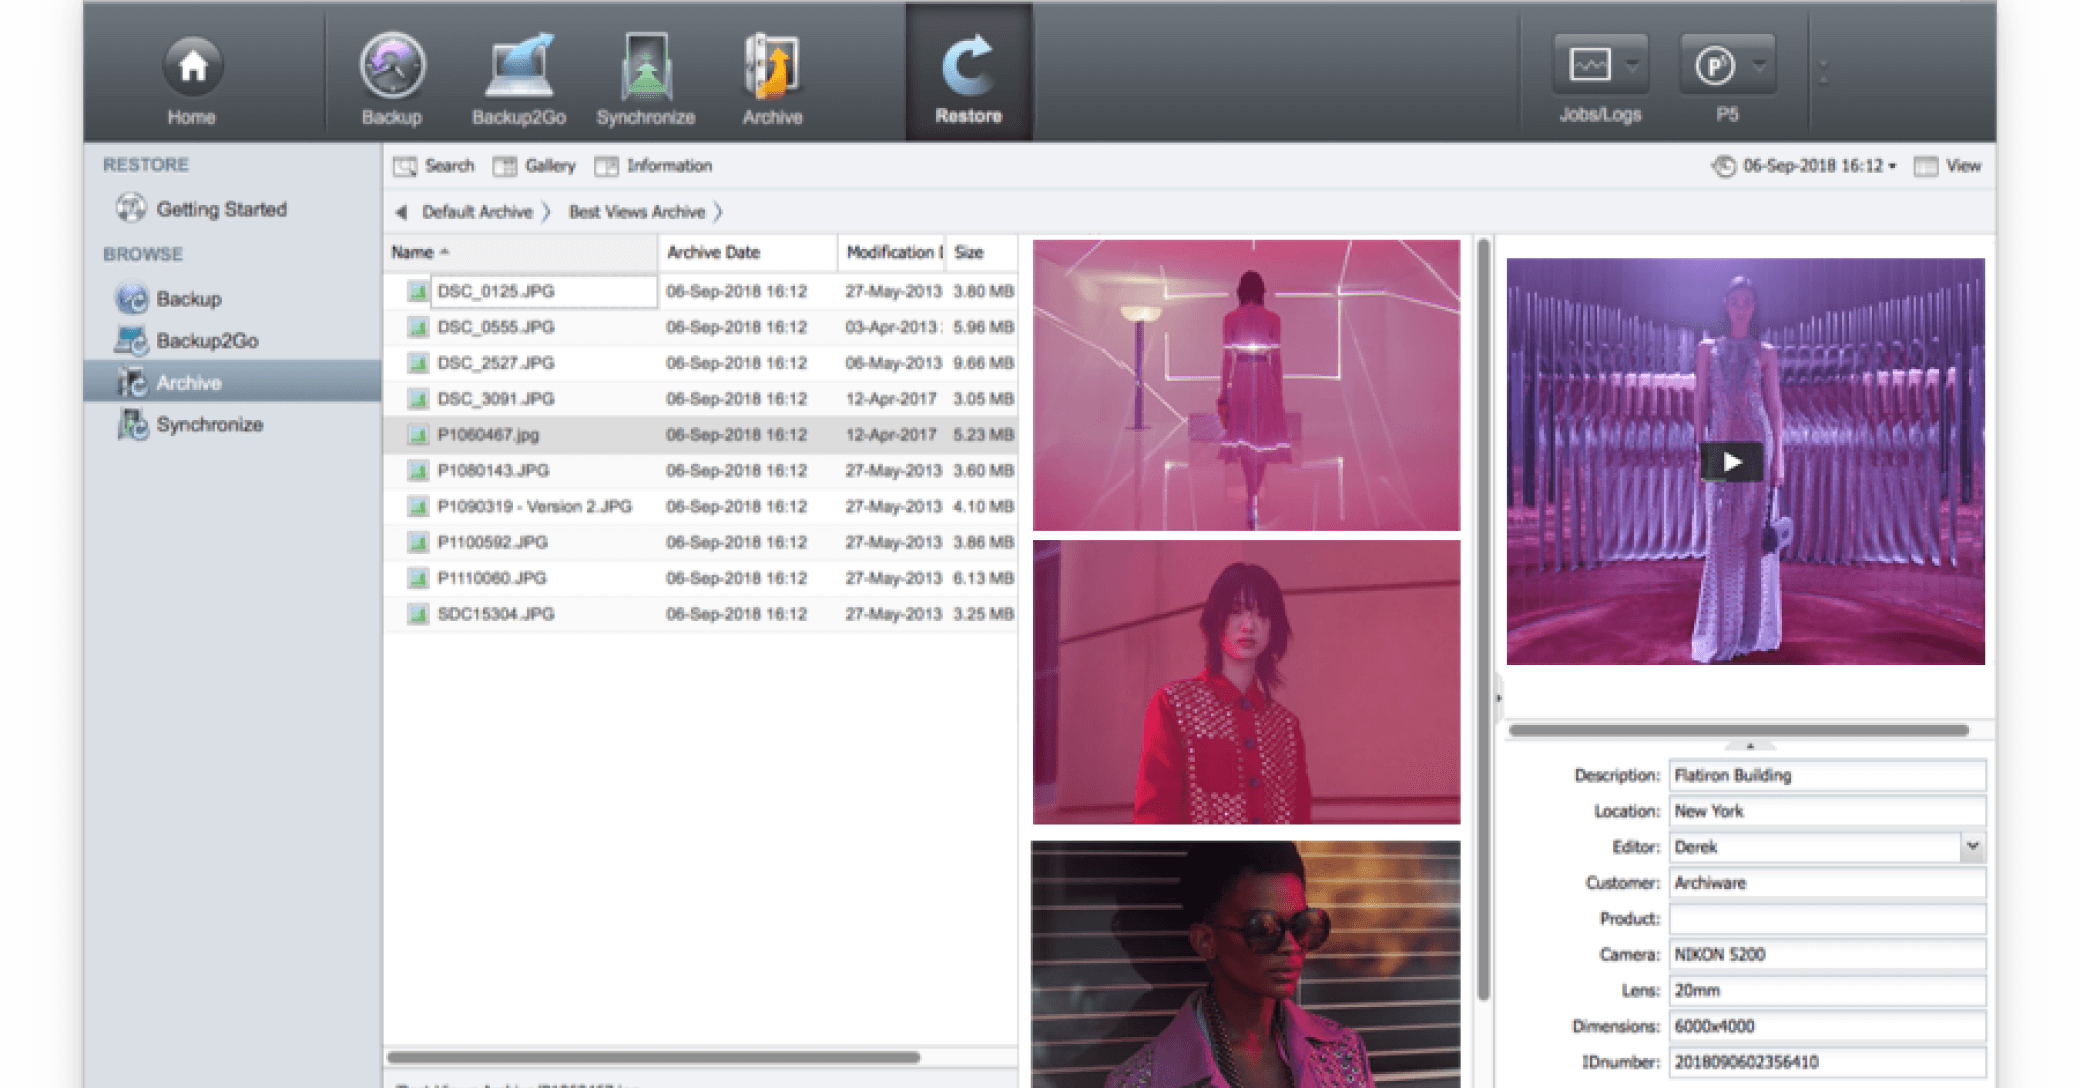The width and height of the screenshot is (2080, 1088).
Task: Open the View options button
Action: (1947, 166)
